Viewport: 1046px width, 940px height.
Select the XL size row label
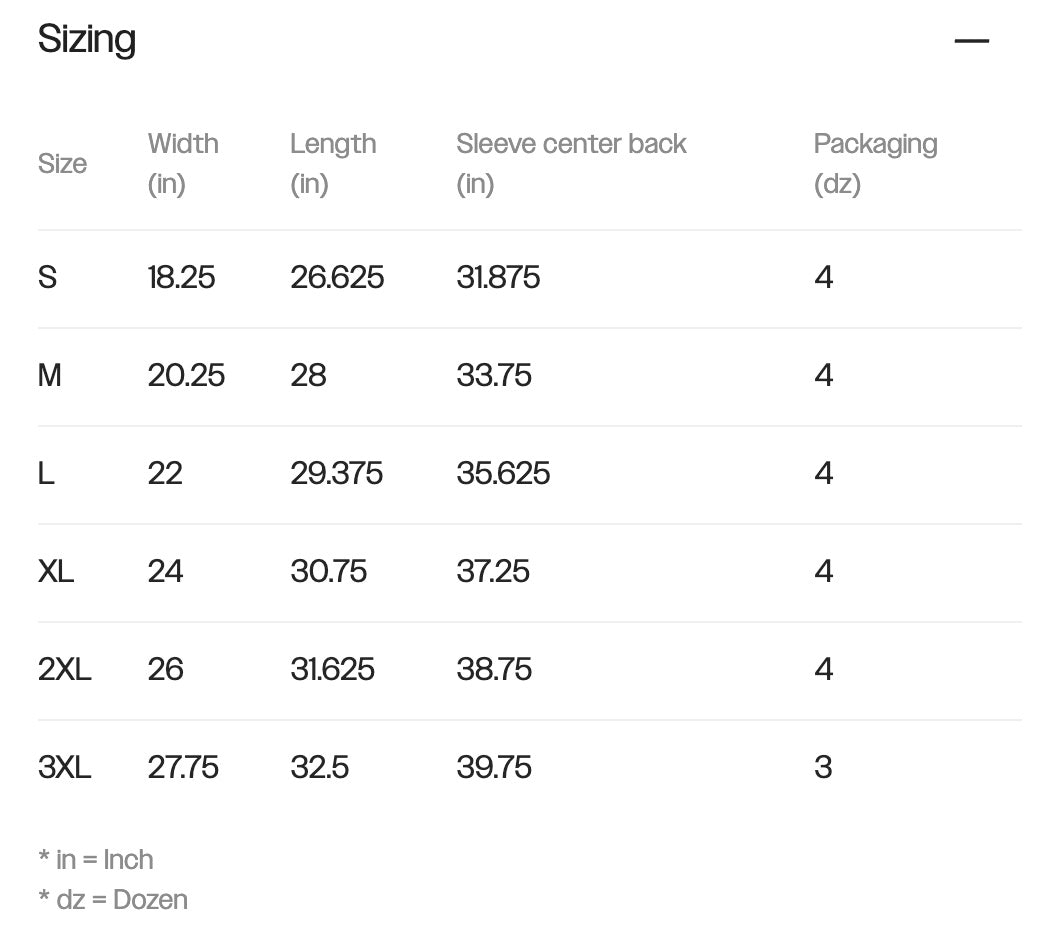coord(56,572)
